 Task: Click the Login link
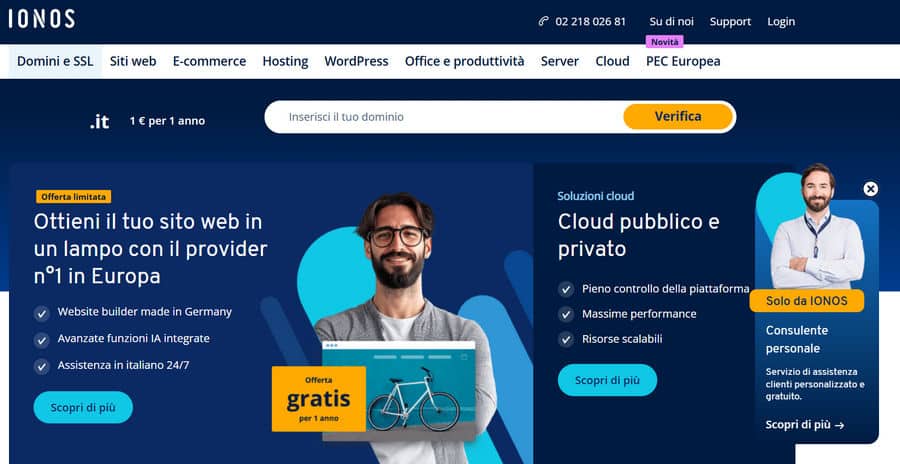(x=781, y=21)
